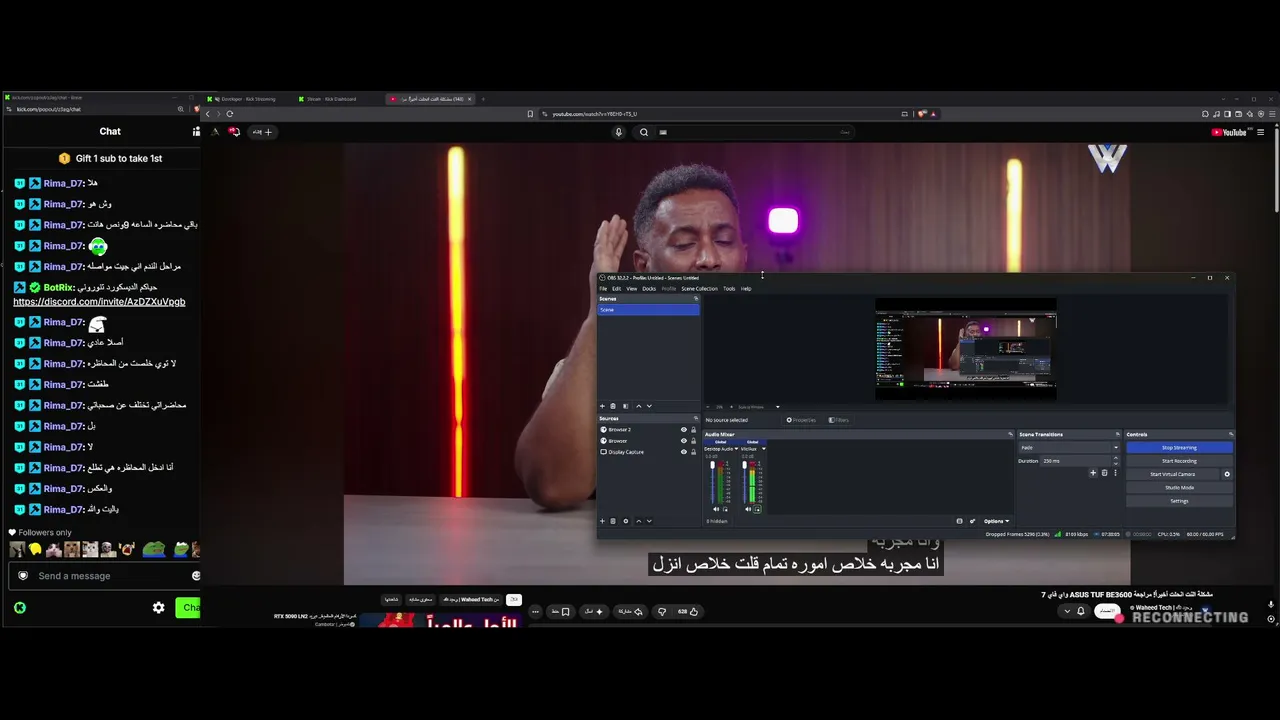Move the selected scene down in OBS

(649, 406)
